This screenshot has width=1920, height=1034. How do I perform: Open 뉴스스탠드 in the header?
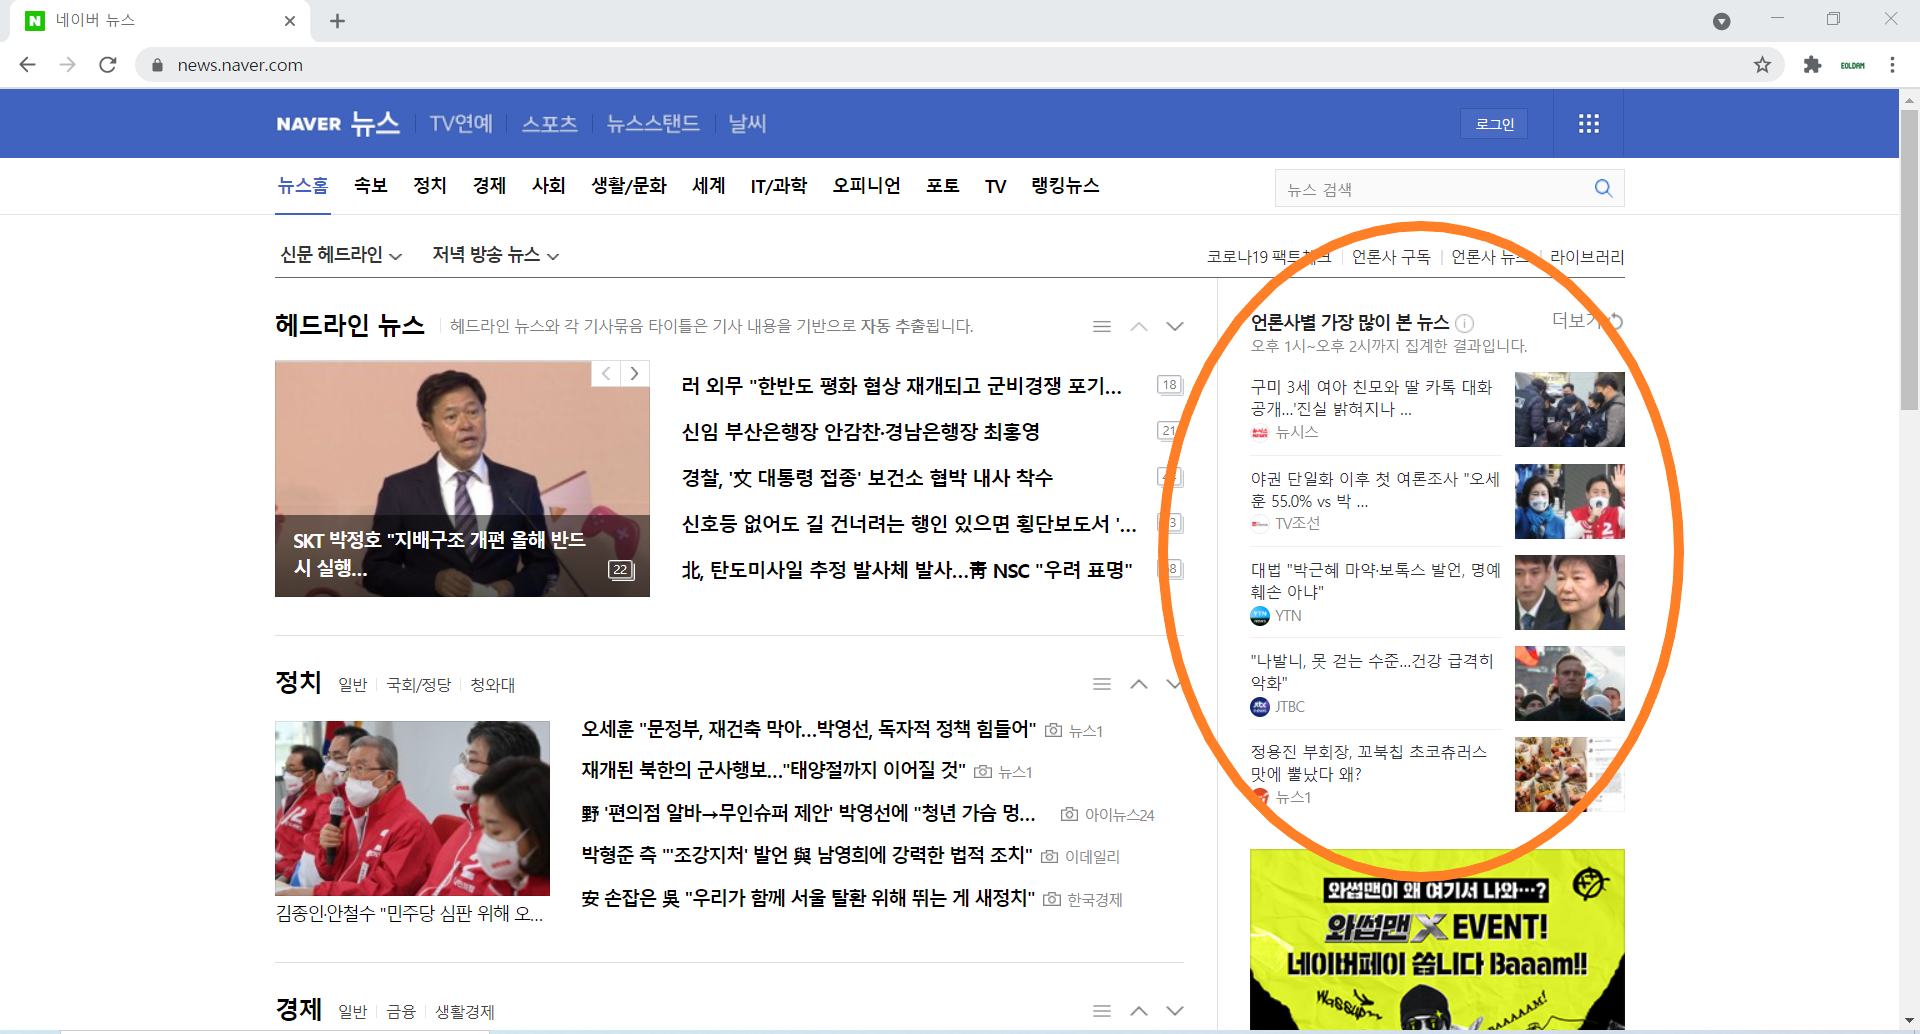click(653, 124)
